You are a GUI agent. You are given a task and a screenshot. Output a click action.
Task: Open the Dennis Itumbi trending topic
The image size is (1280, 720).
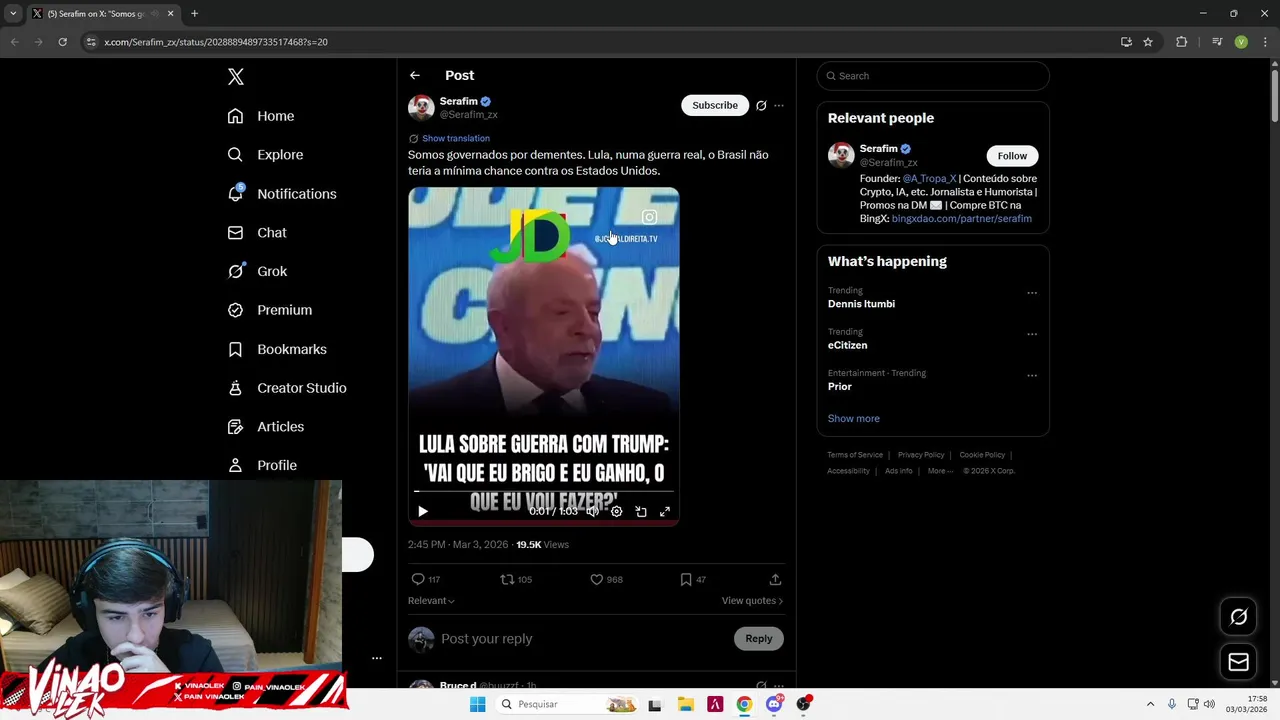click(861, 304)
